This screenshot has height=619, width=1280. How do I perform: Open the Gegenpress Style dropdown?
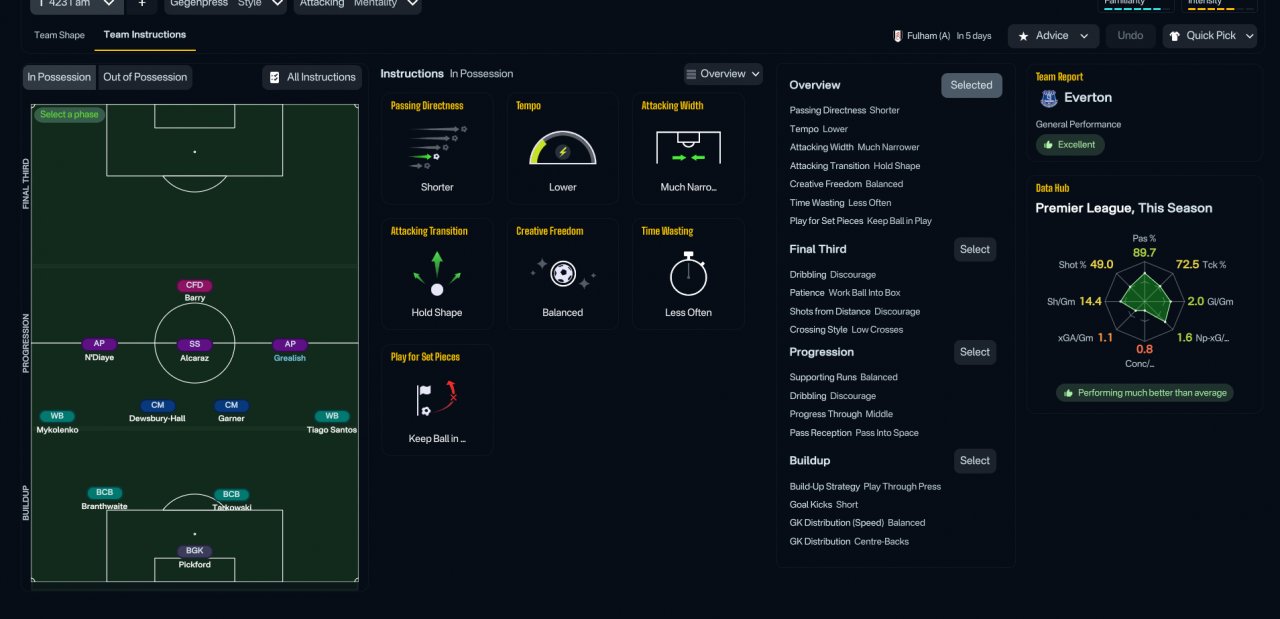pos(225,4)
